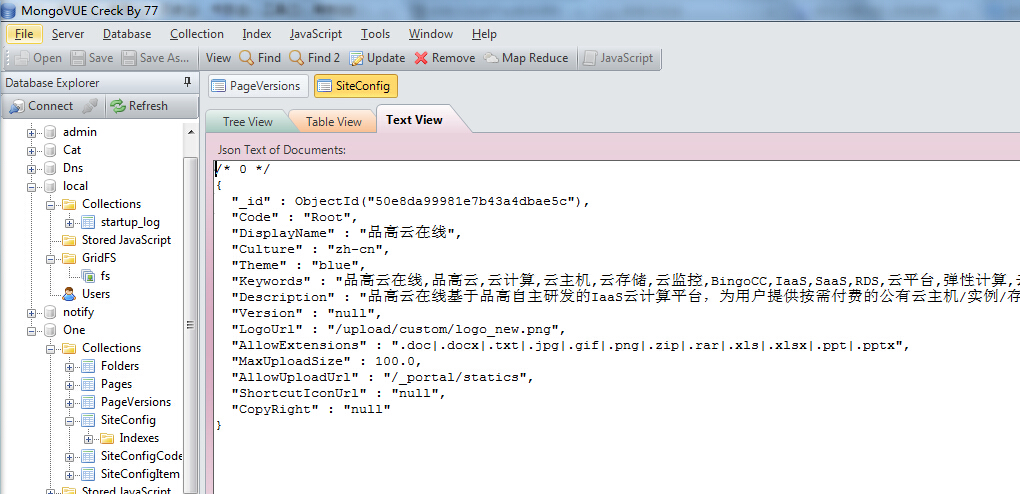Collapse the One database node
1020x494 pixels.
pyautogui.click(x=31, y=331)
